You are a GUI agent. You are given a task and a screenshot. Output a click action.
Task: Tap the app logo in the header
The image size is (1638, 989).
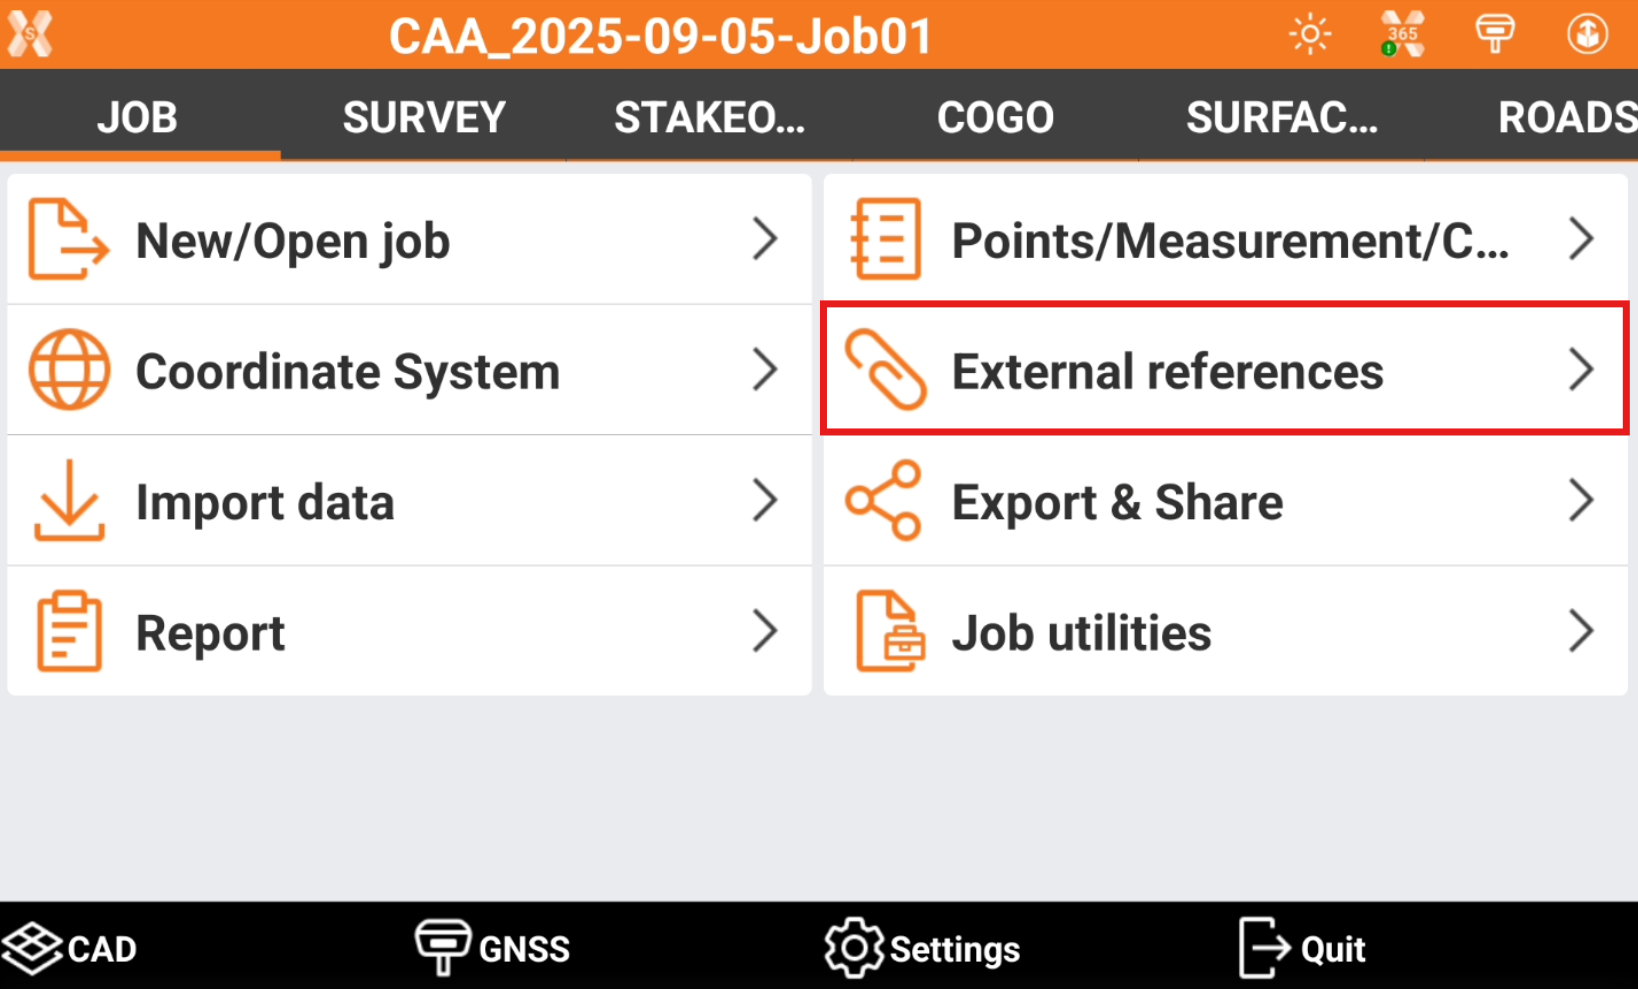coord(30,35)
